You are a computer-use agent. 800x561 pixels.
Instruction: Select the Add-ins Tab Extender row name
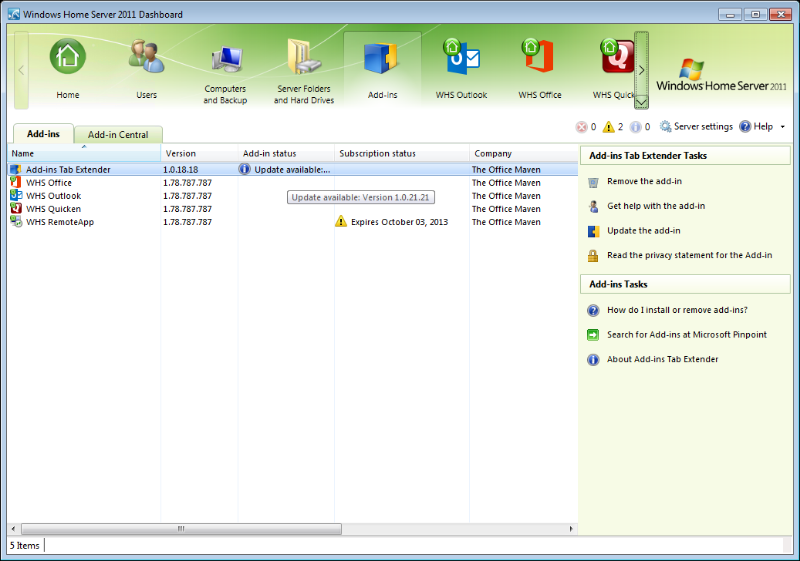[68, 169]
